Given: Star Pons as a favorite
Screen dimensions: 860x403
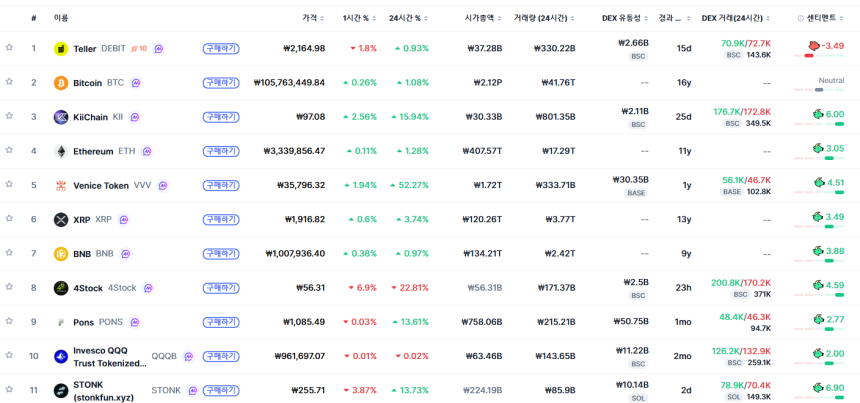Looking at the screenshot, I should 9,321.
